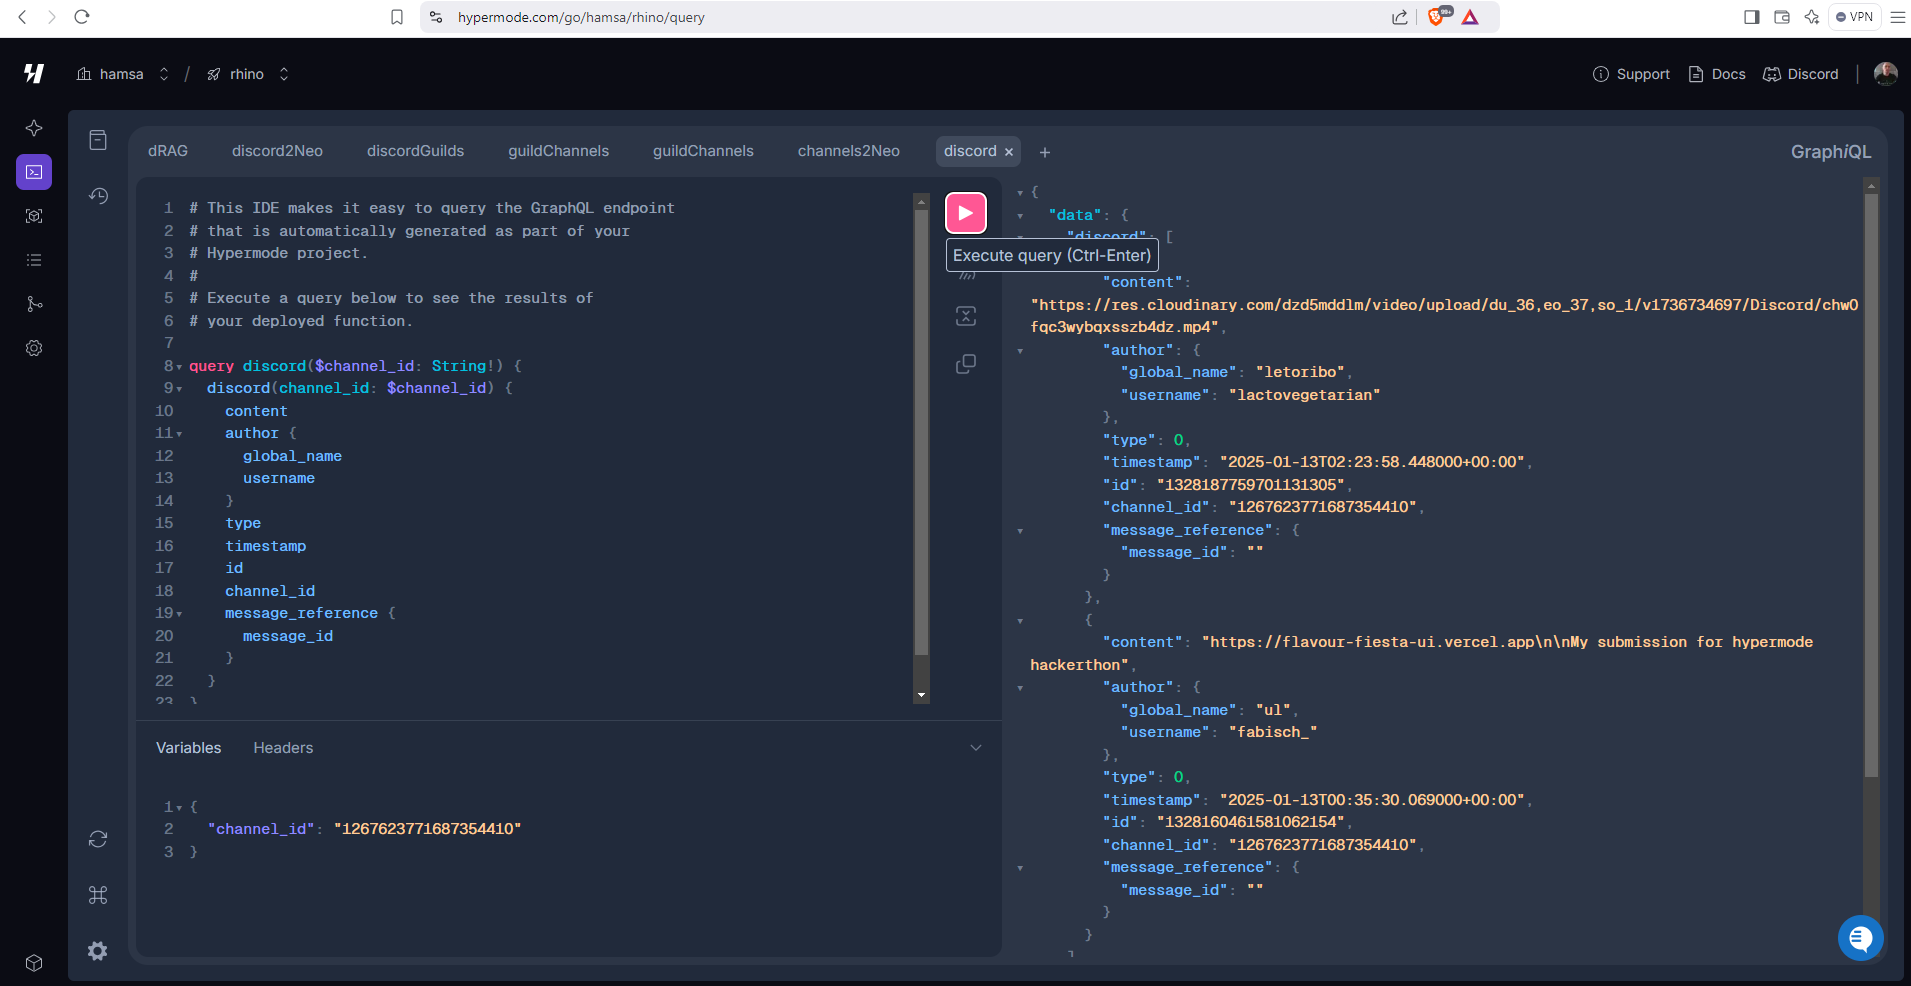Screen dimensions: 1911x986
Task: Close the discord tab
Action: pos(1009,152)
